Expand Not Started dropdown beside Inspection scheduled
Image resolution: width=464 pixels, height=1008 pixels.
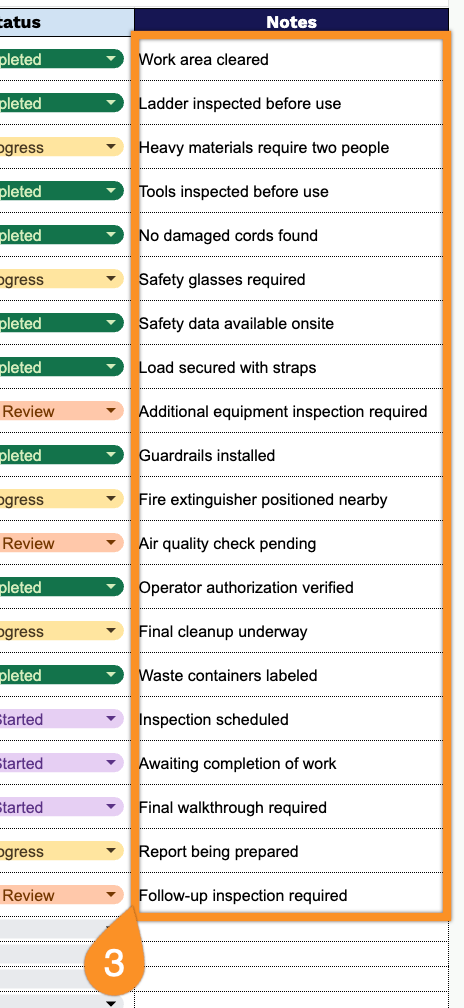click(x=111, y=719)
